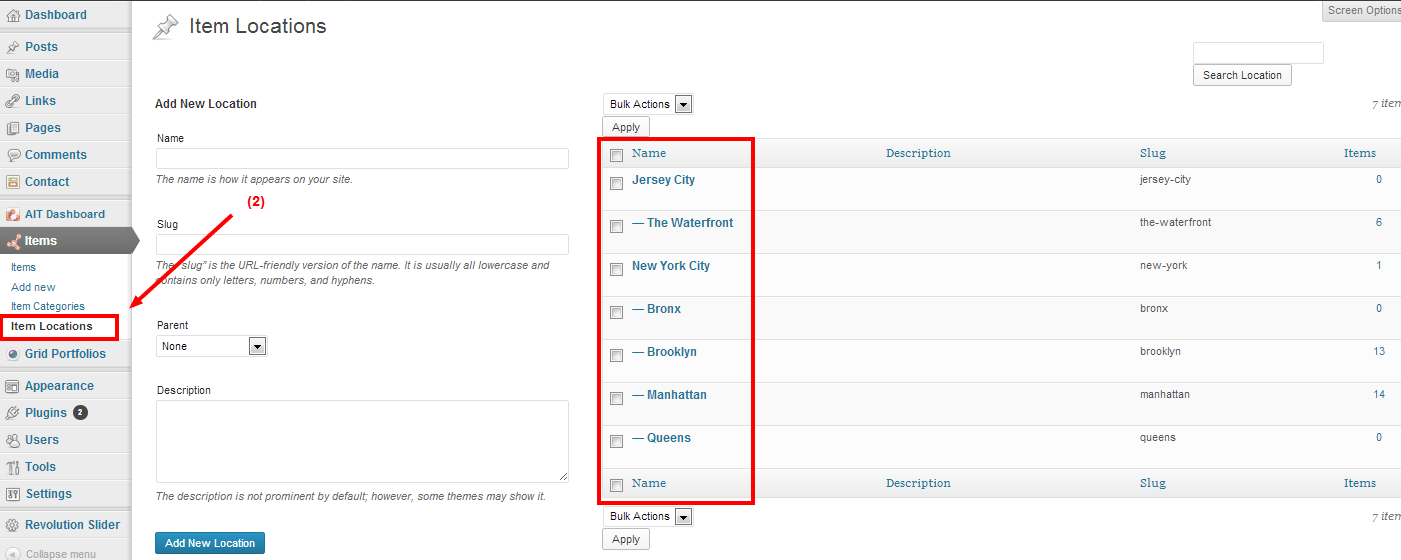Screen dimensions: 1401x560
Task: Click the Plugins plug icon
Action: click(13, 413)
